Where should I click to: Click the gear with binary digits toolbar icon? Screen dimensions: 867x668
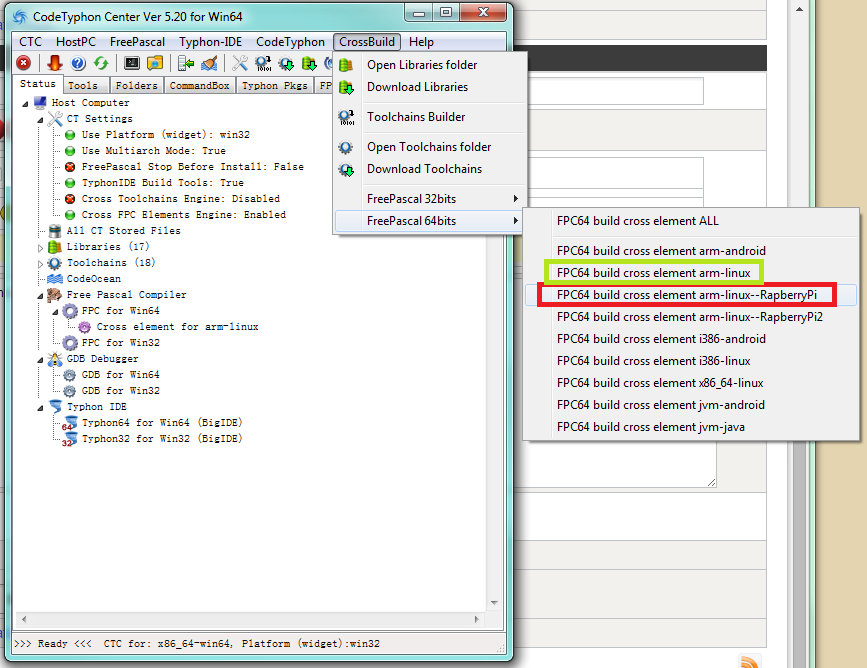pos(263,63)
